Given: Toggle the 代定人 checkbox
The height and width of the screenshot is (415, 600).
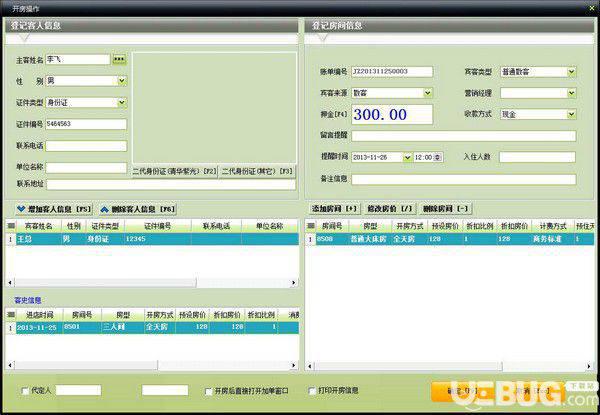Looking at the screenshot, I should click(x=25, y=391).
